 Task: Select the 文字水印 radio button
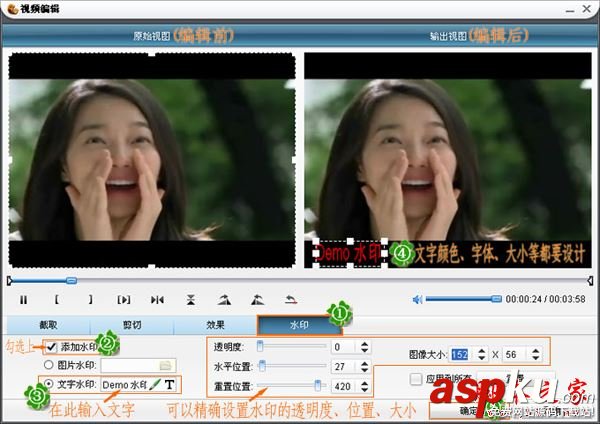tap(49, 383)
